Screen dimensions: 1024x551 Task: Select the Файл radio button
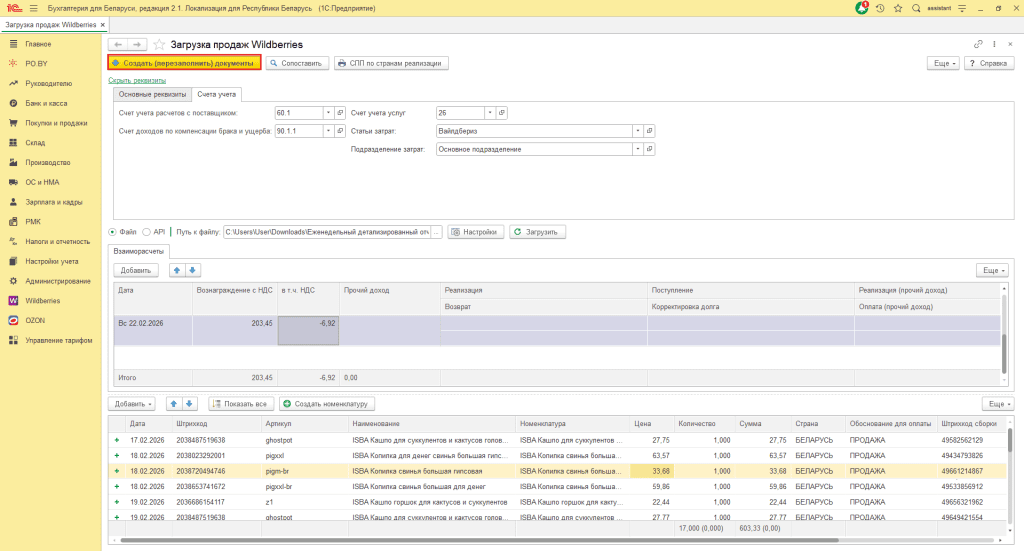pyautogui.click(x=112, y=232)
